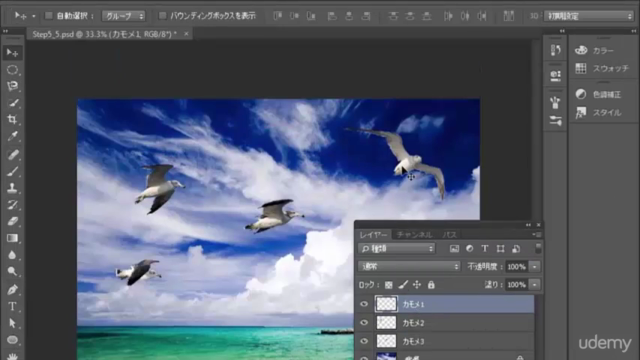The width and height of the screenshot is (640, 360).
Task: Select the Type tool
Action: [12, 307]
